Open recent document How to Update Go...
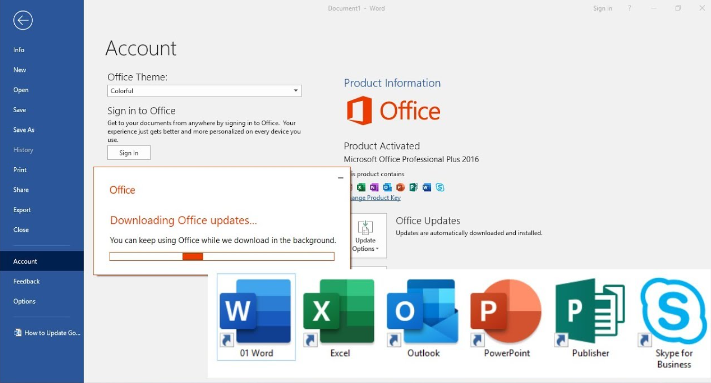Image resolution: width=711 pixels, height=383 pixels. (47, 333)
